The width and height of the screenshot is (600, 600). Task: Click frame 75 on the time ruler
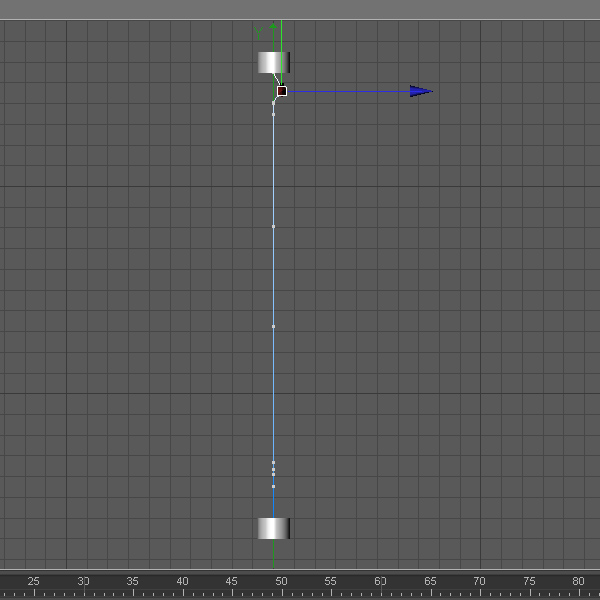529,582
